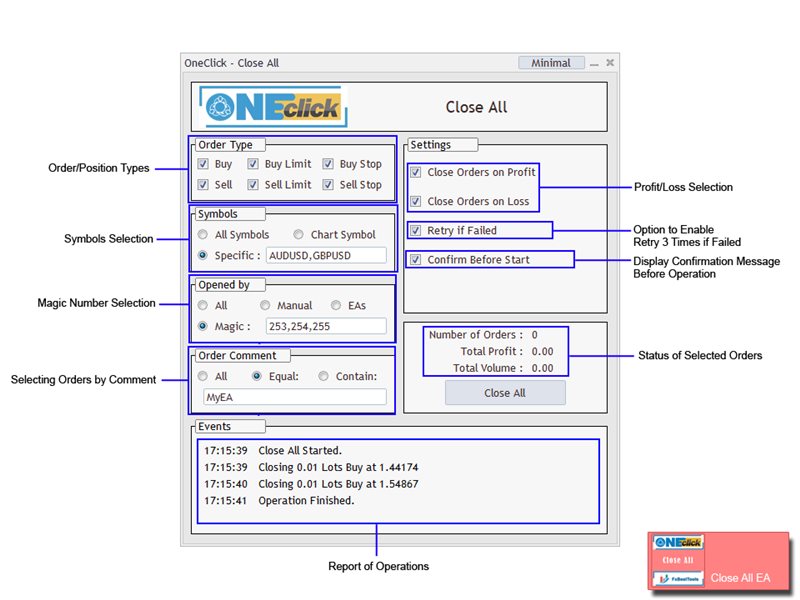This screenshot has height=600, width=800.
Task: Toggle the Buy Limit checkbox
Action: click(253, 164)
